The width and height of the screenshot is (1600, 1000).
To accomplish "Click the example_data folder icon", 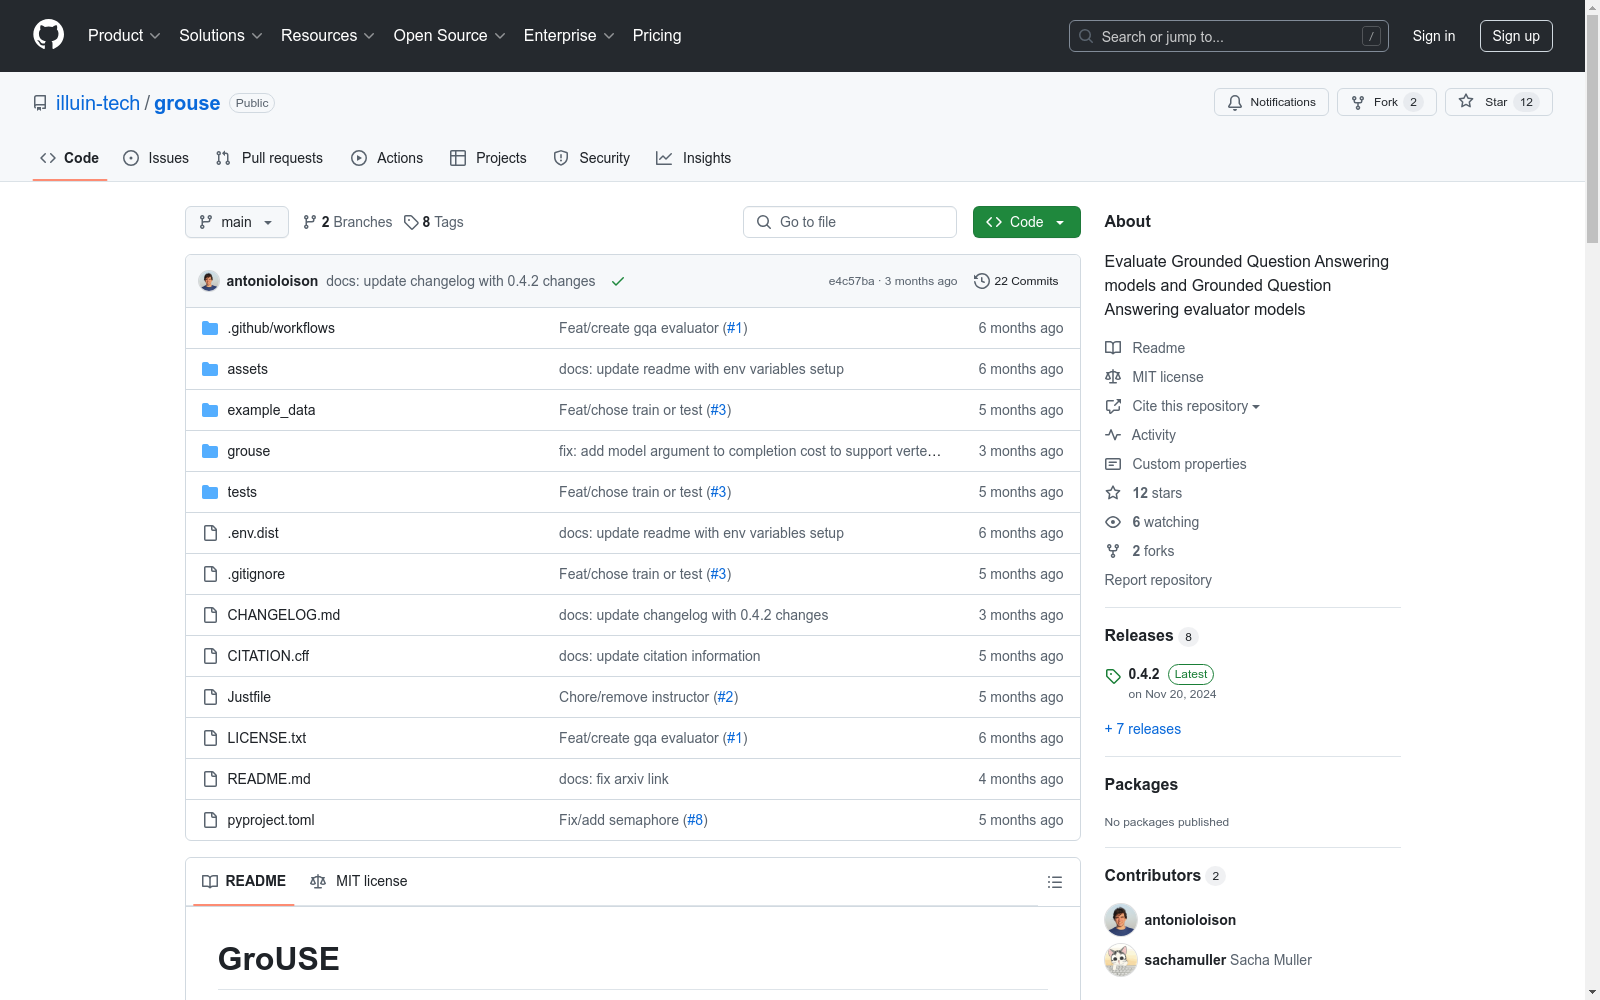I will point(210,410).
